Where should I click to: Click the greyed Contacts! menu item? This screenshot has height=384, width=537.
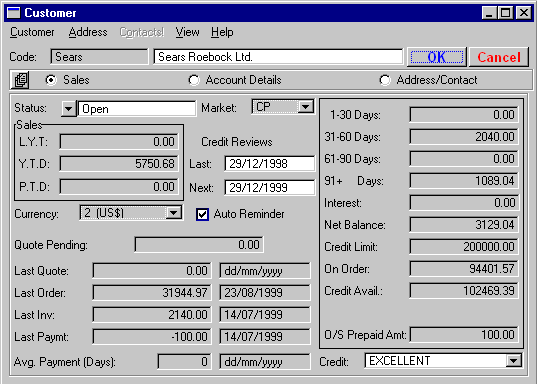(x=142, y=32)
